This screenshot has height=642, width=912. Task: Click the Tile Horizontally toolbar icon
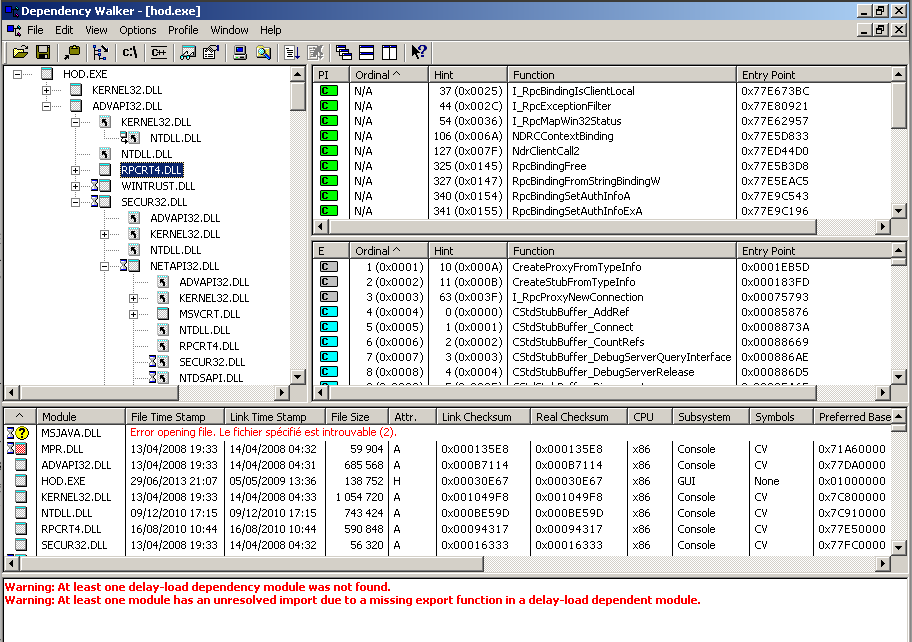click(367, 52)
